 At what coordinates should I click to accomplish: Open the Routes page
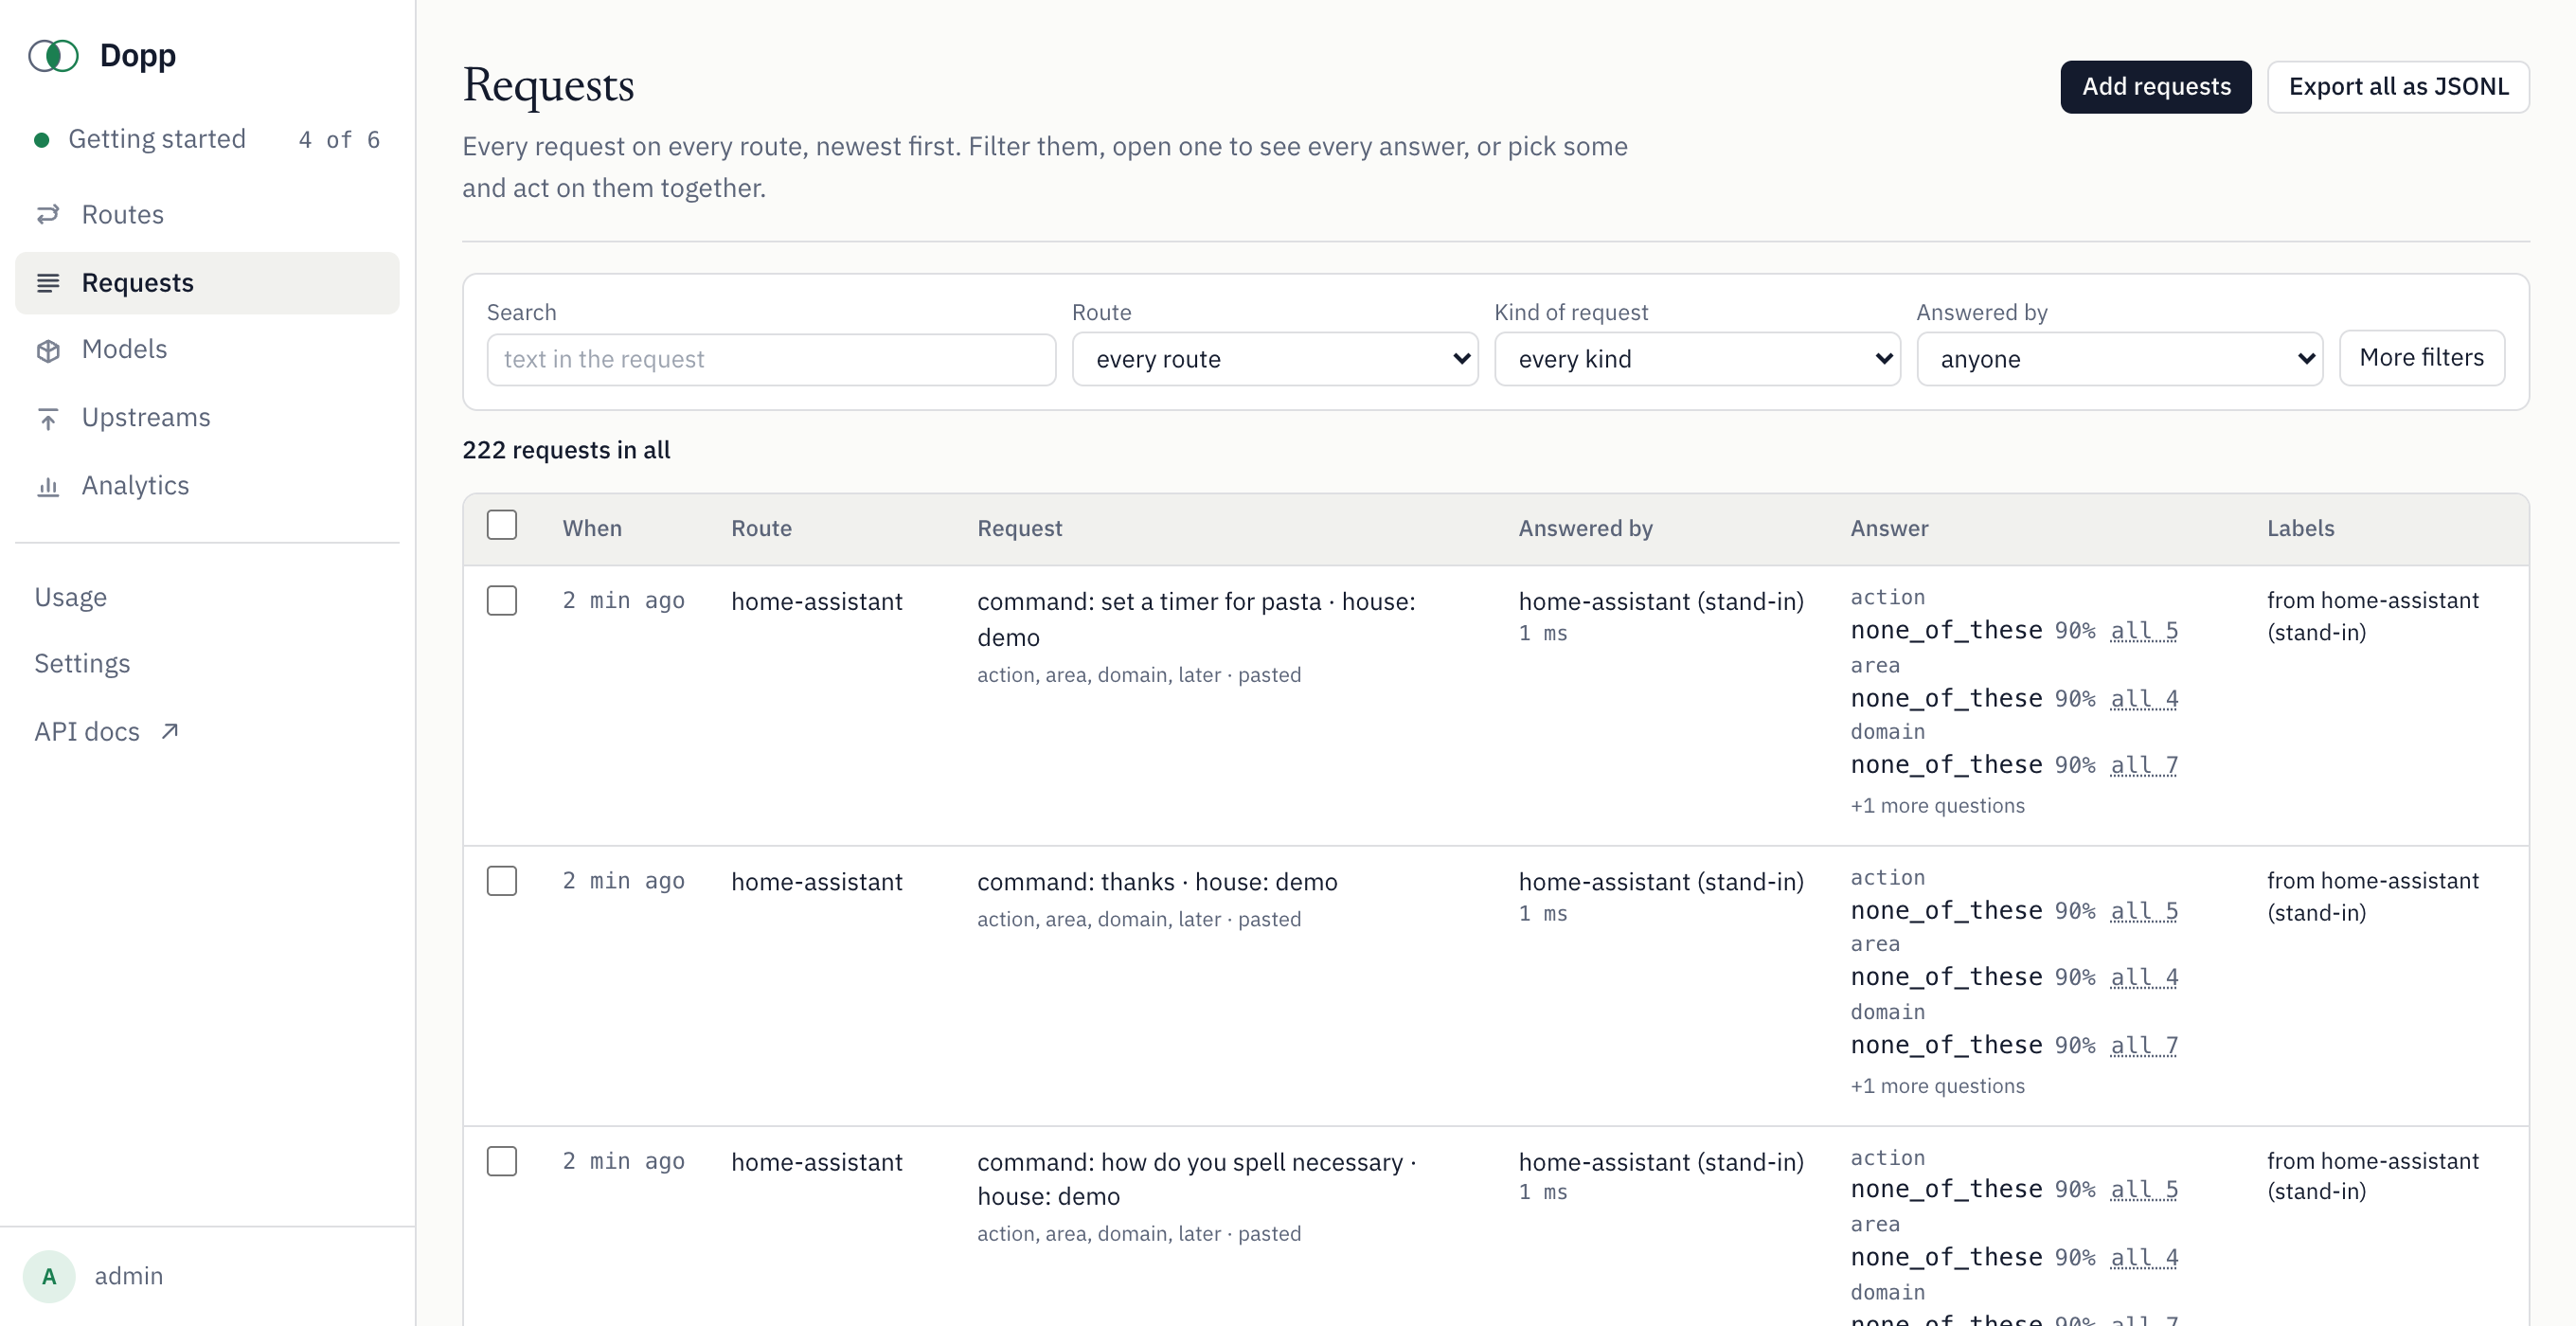[207, 215]
